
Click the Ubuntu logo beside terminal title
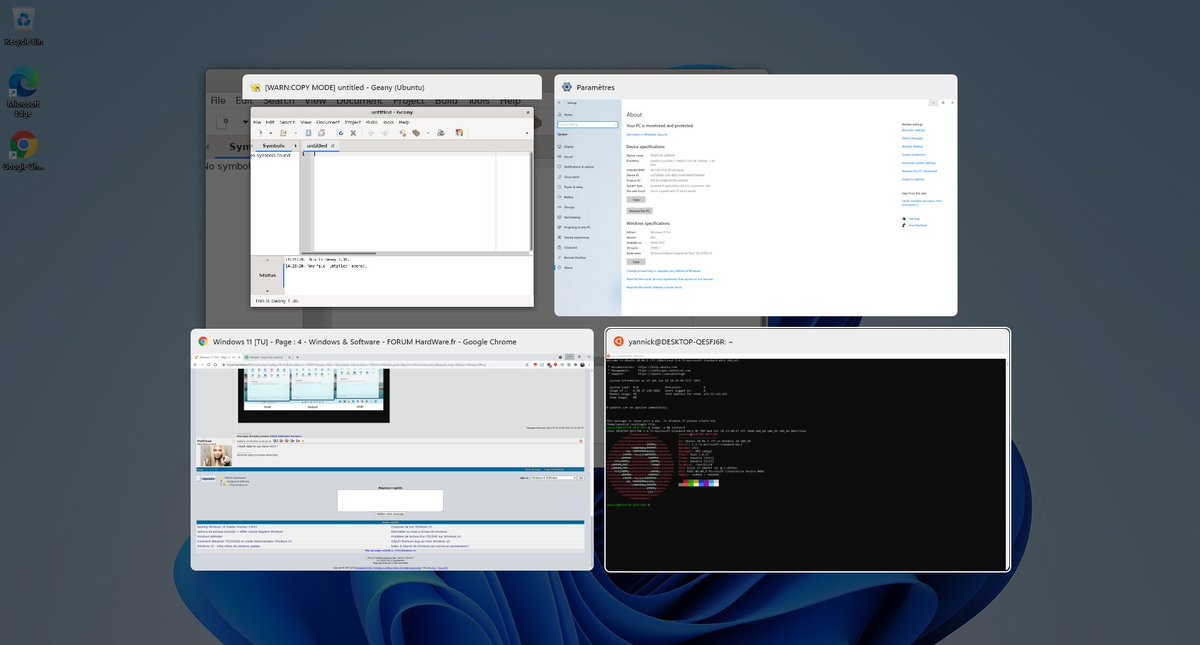(618, 341)
